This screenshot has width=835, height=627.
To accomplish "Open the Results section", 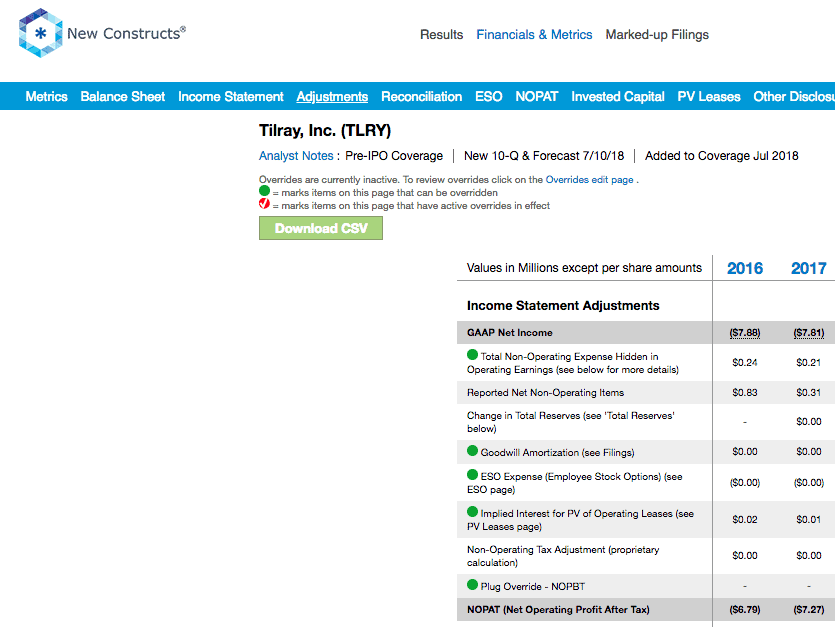I will coord(441,35).
